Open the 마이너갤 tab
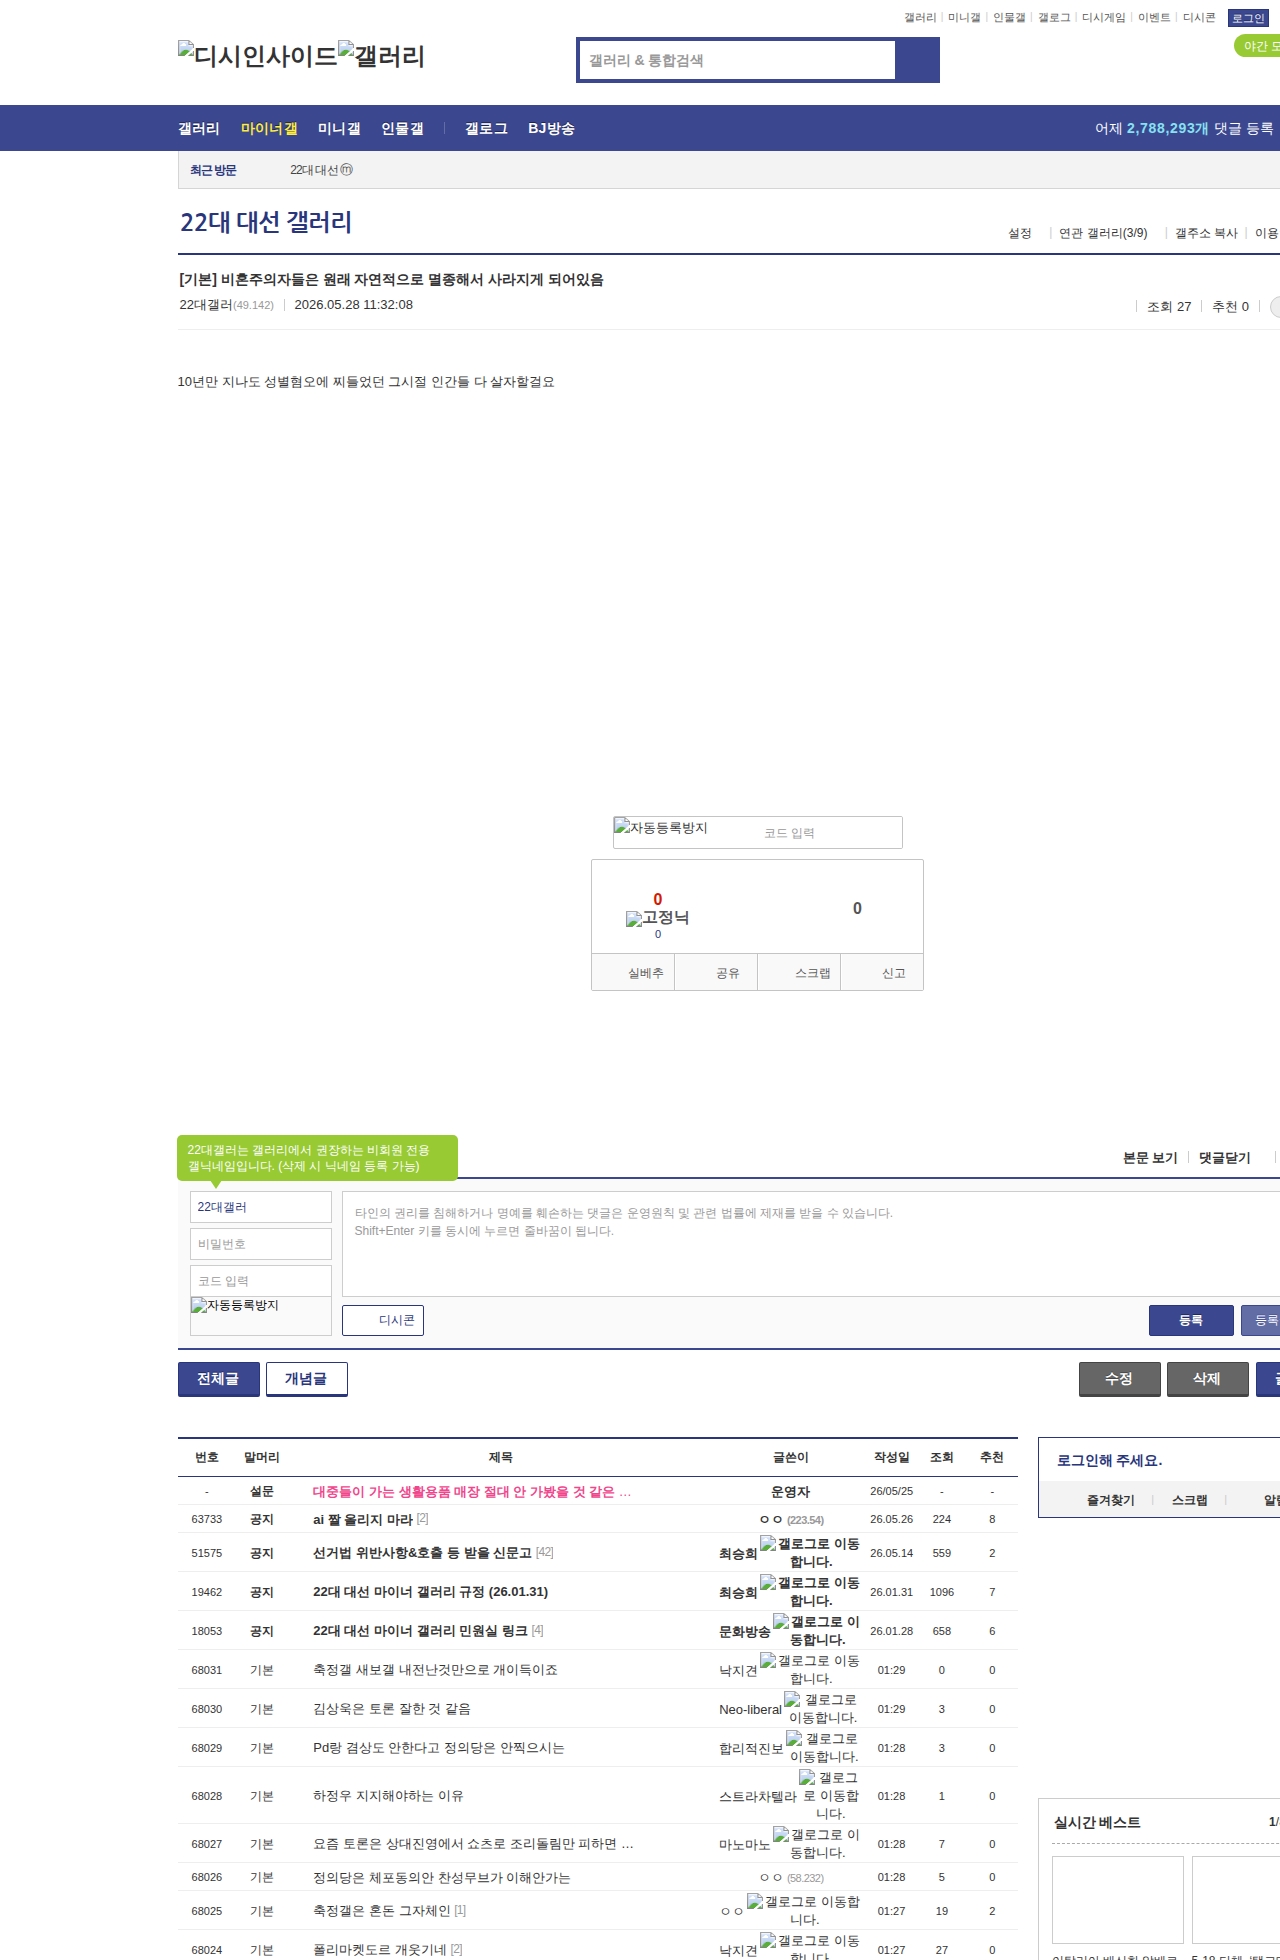Image resolution: width=1280 pixels, height=1960 pixels. (x=269, y=128)
